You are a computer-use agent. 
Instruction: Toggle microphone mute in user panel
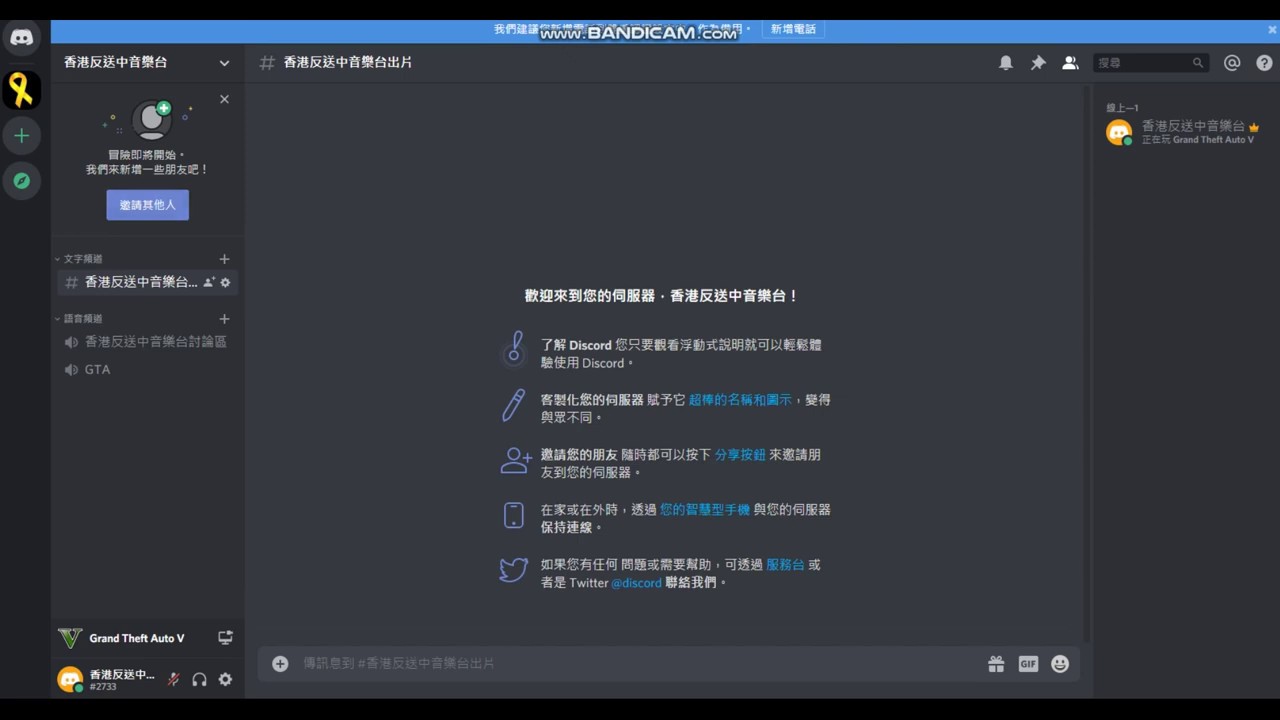173,680
